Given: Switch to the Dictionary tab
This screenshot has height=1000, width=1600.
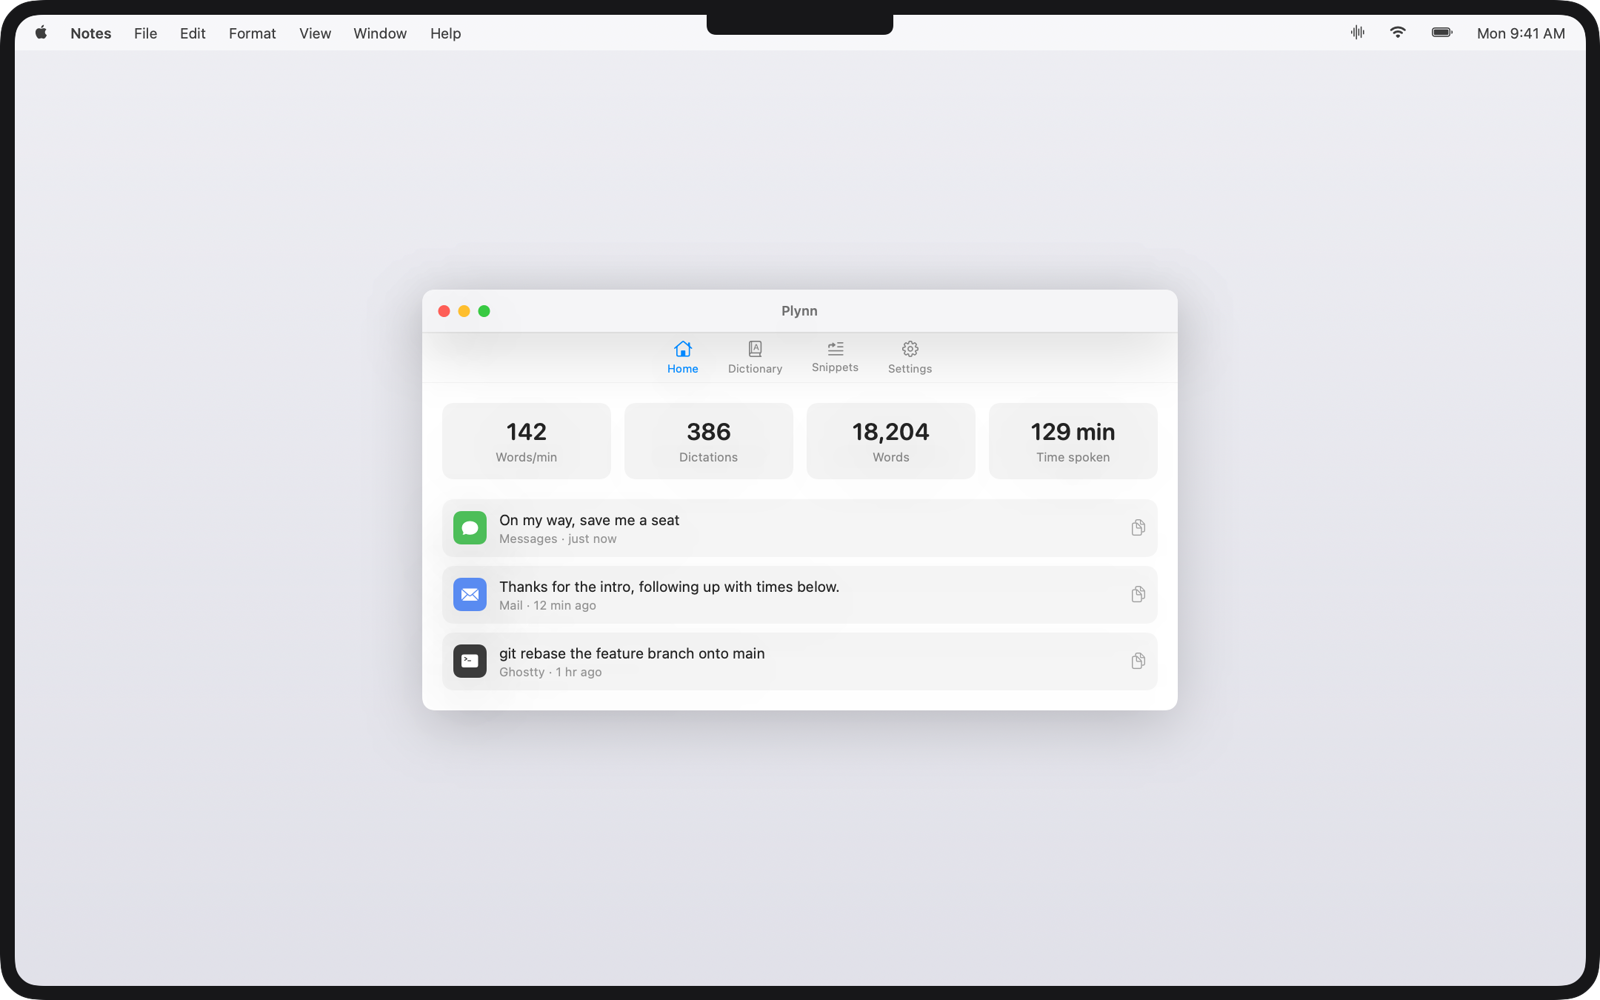Looking at the screenshot, I should (x=755, y=357).
